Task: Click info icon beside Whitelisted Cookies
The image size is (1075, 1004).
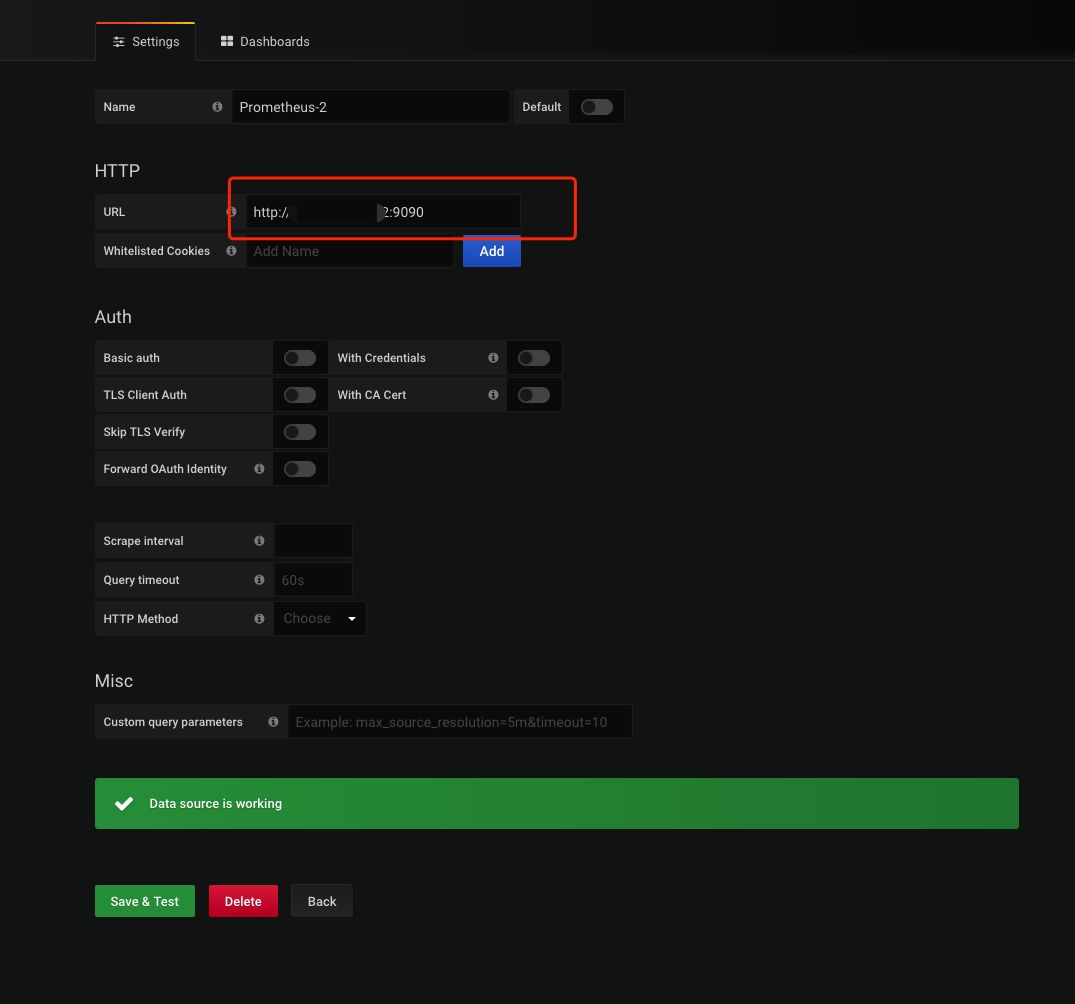Action: coord(231,251)
